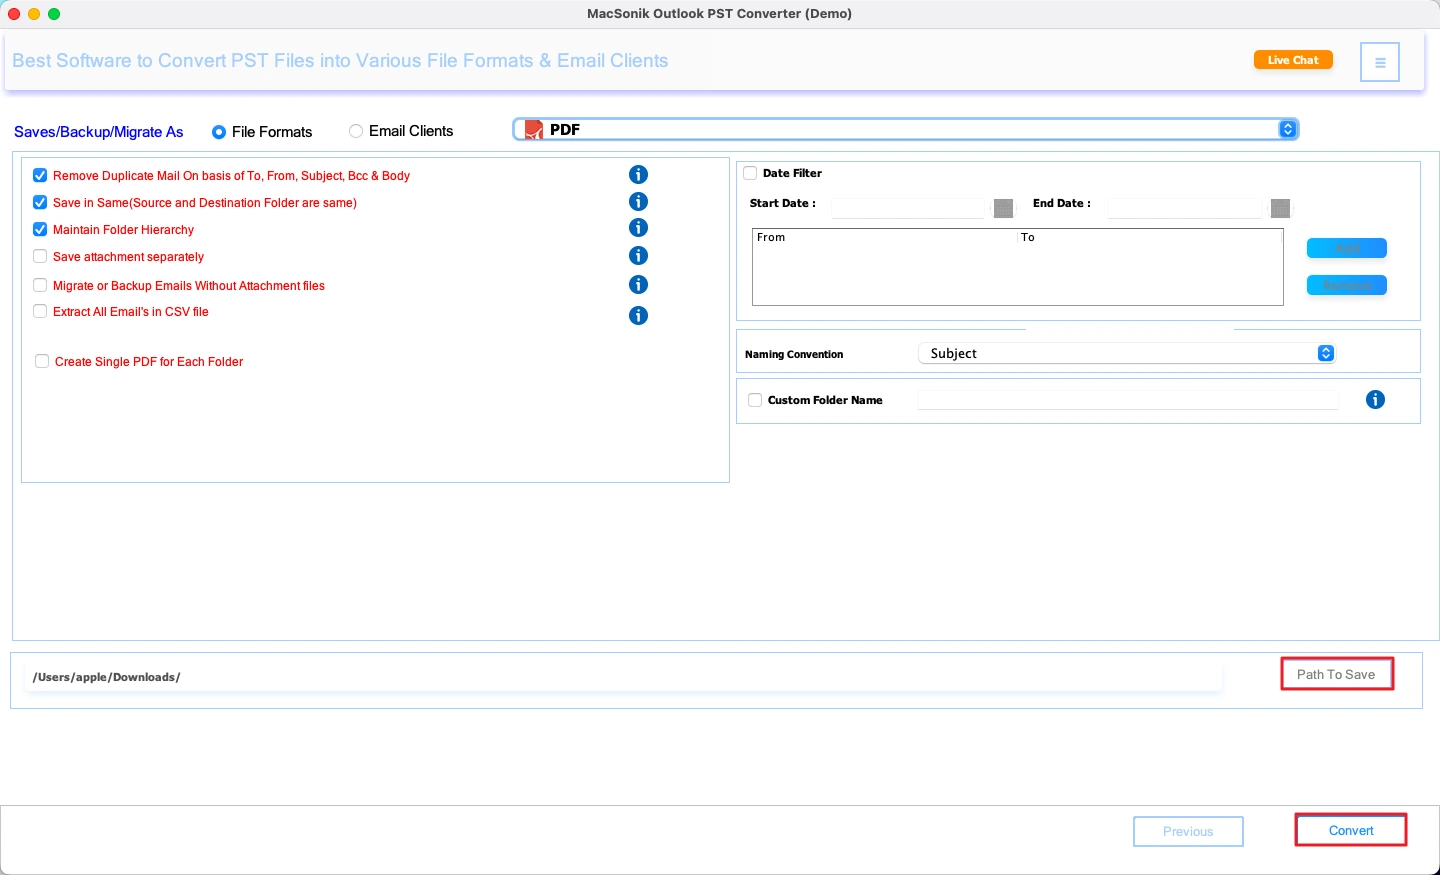1440x875 pixels.
Task: Focus the Start Date input field
Action: 908,208
